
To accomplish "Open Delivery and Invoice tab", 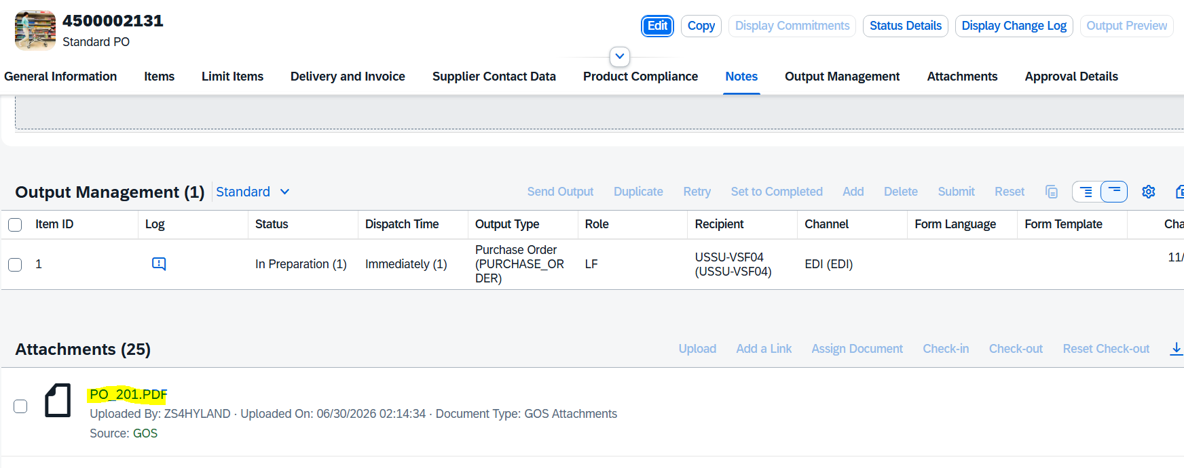I will coord(347,76).
